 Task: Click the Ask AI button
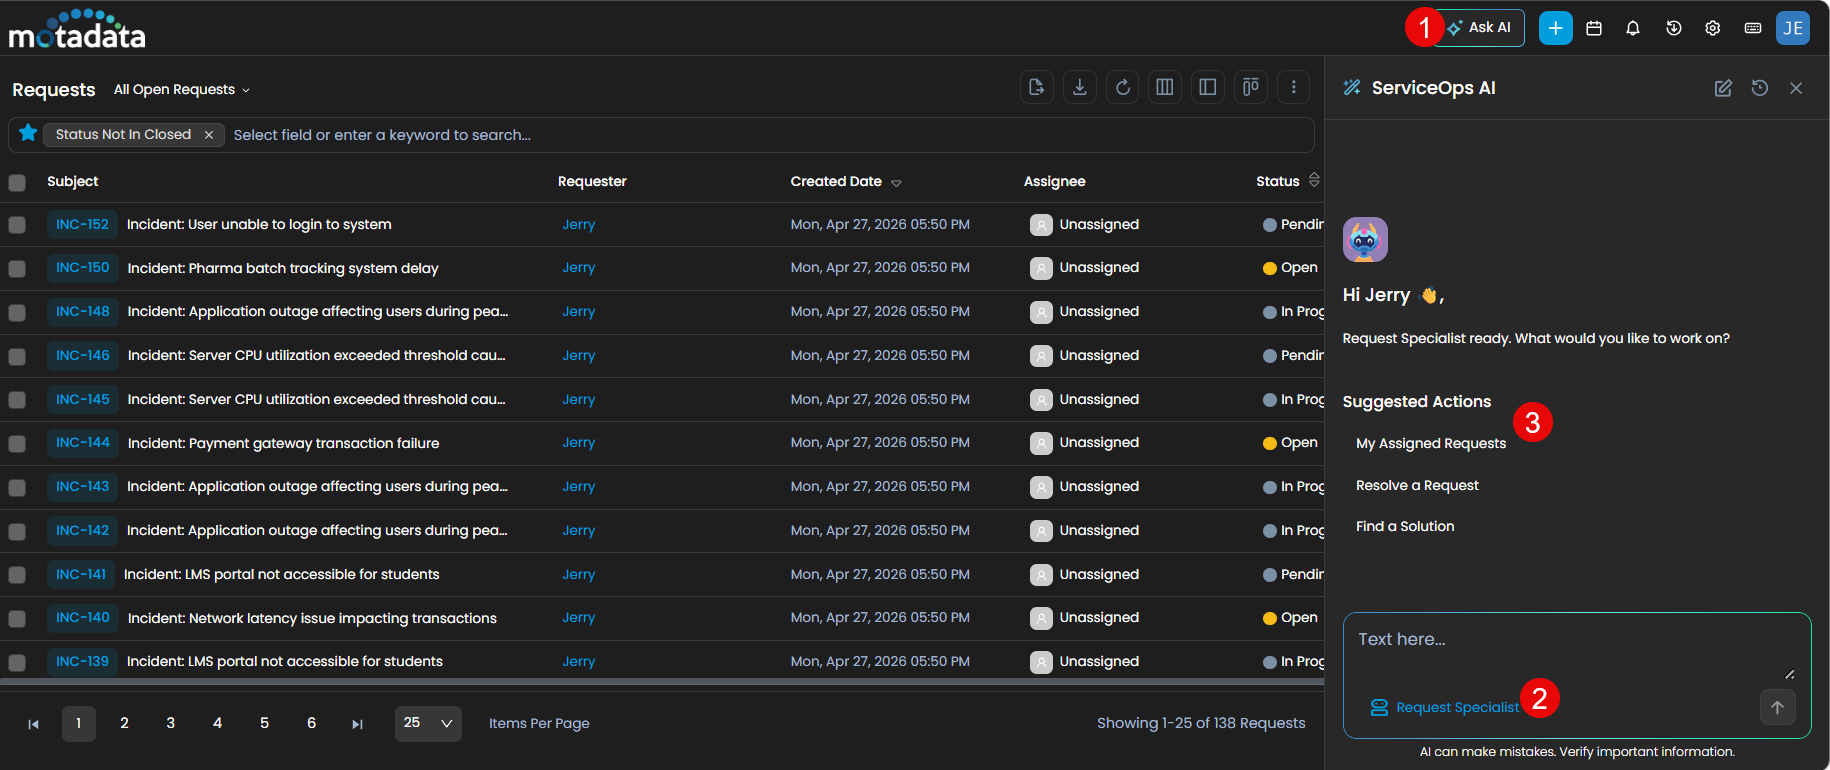coord(1480,28)
